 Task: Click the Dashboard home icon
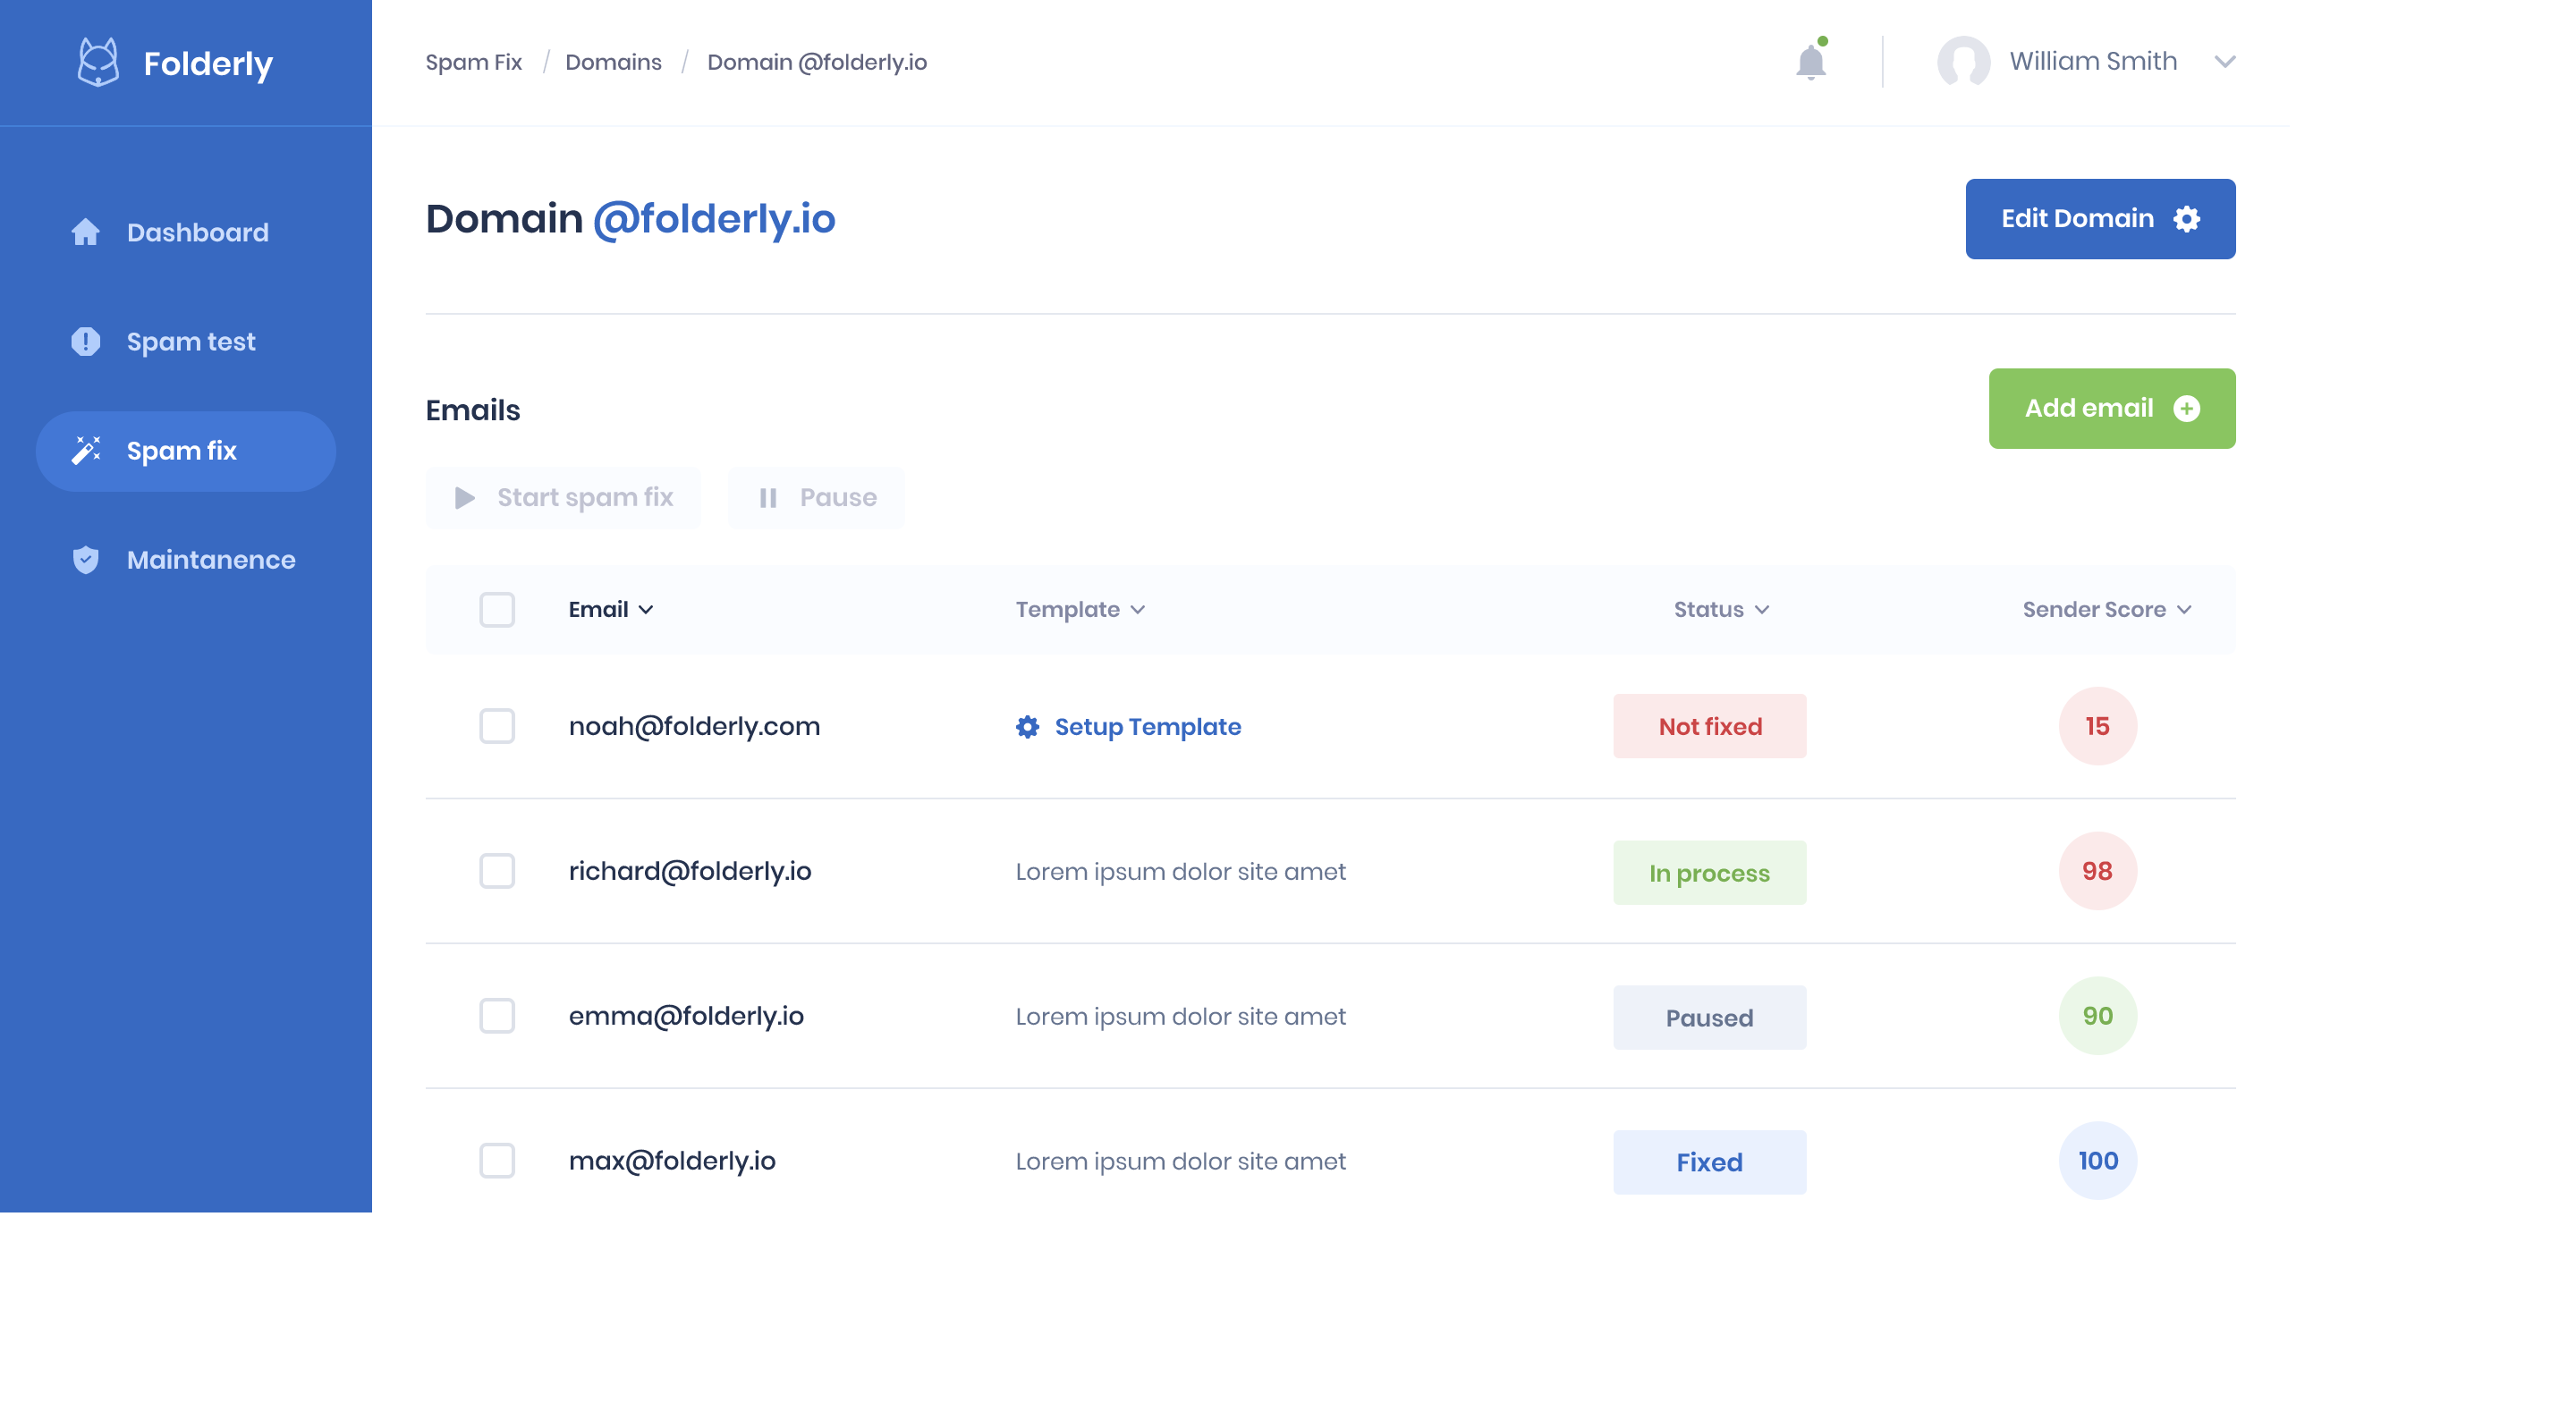tap(86, 232)
